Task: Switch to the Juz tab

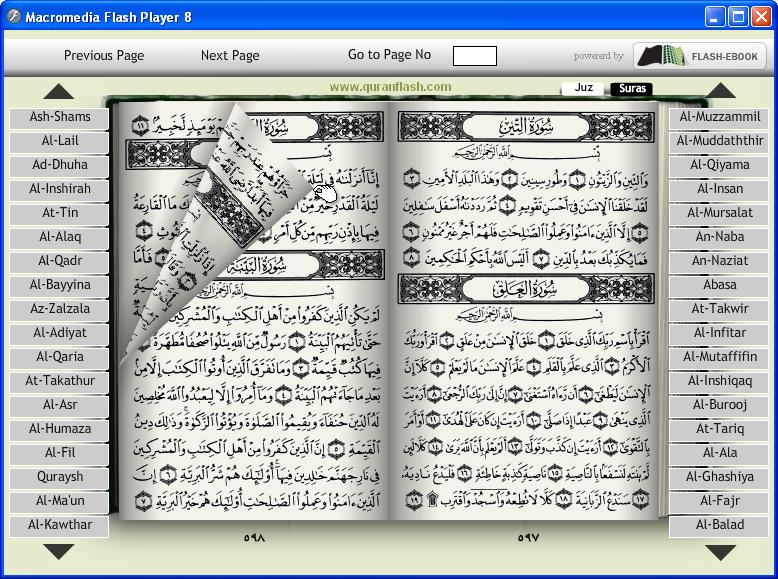Action: (584, 88)
